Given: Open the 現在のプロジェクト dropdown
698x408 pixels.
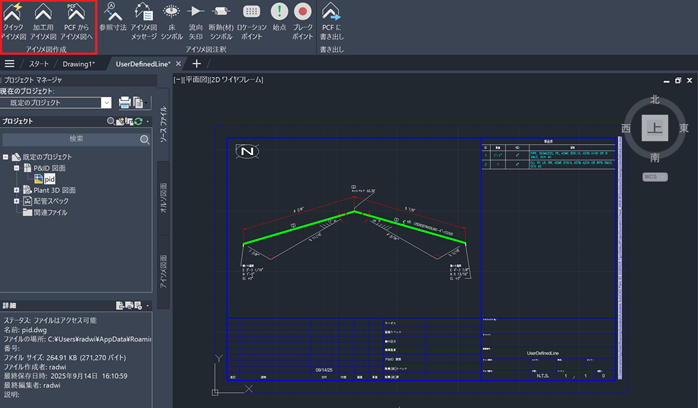Looking at the screenshot, I should coord(105,102).
